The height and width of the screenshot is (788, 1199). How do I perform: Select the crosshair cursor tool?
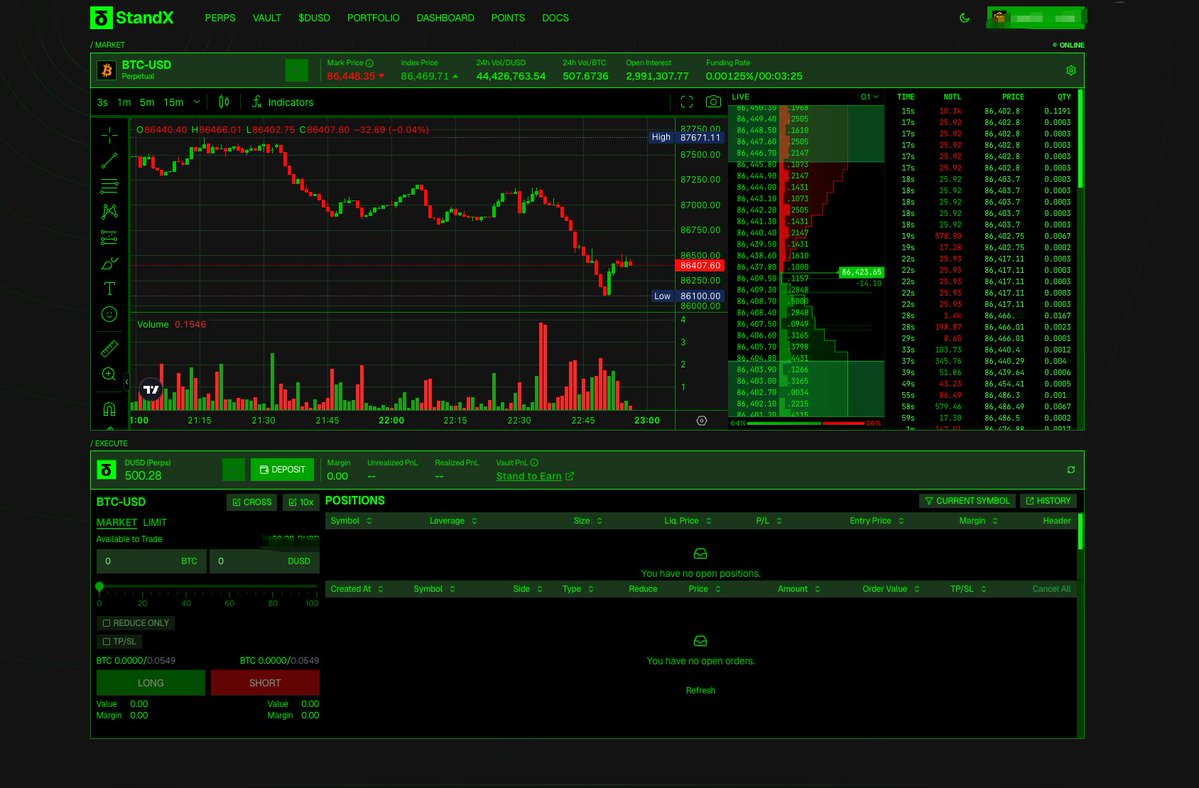(x=109, y=135)
